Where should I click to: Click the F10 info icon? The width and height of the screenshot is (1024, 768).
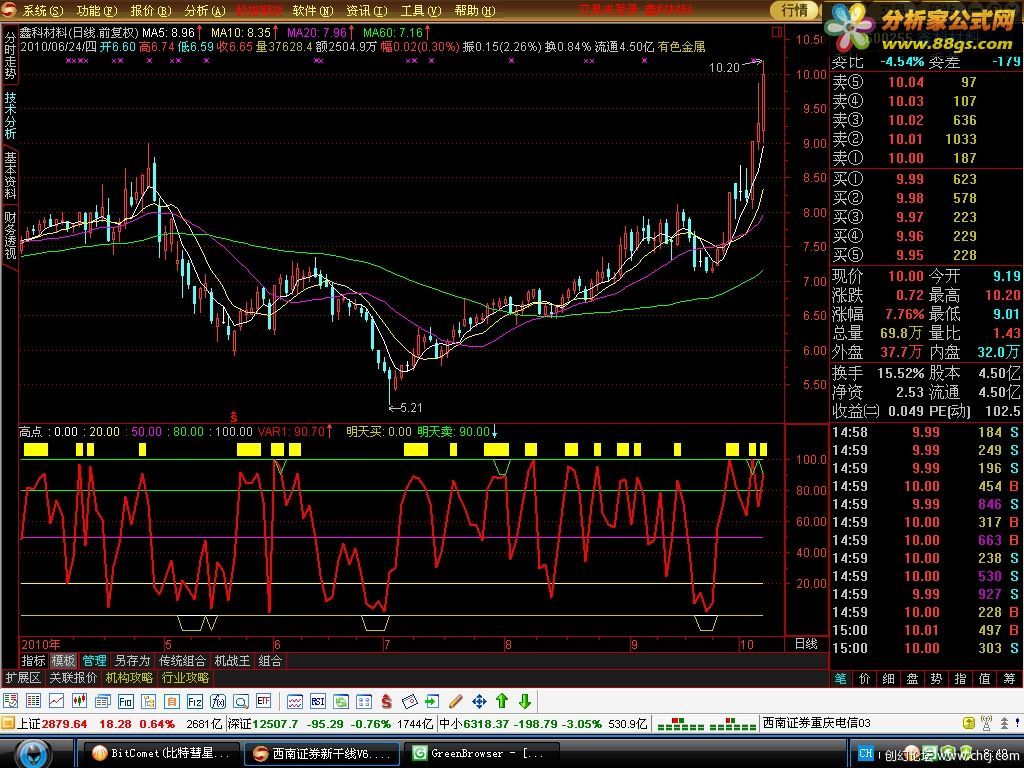tap(125, 701)
